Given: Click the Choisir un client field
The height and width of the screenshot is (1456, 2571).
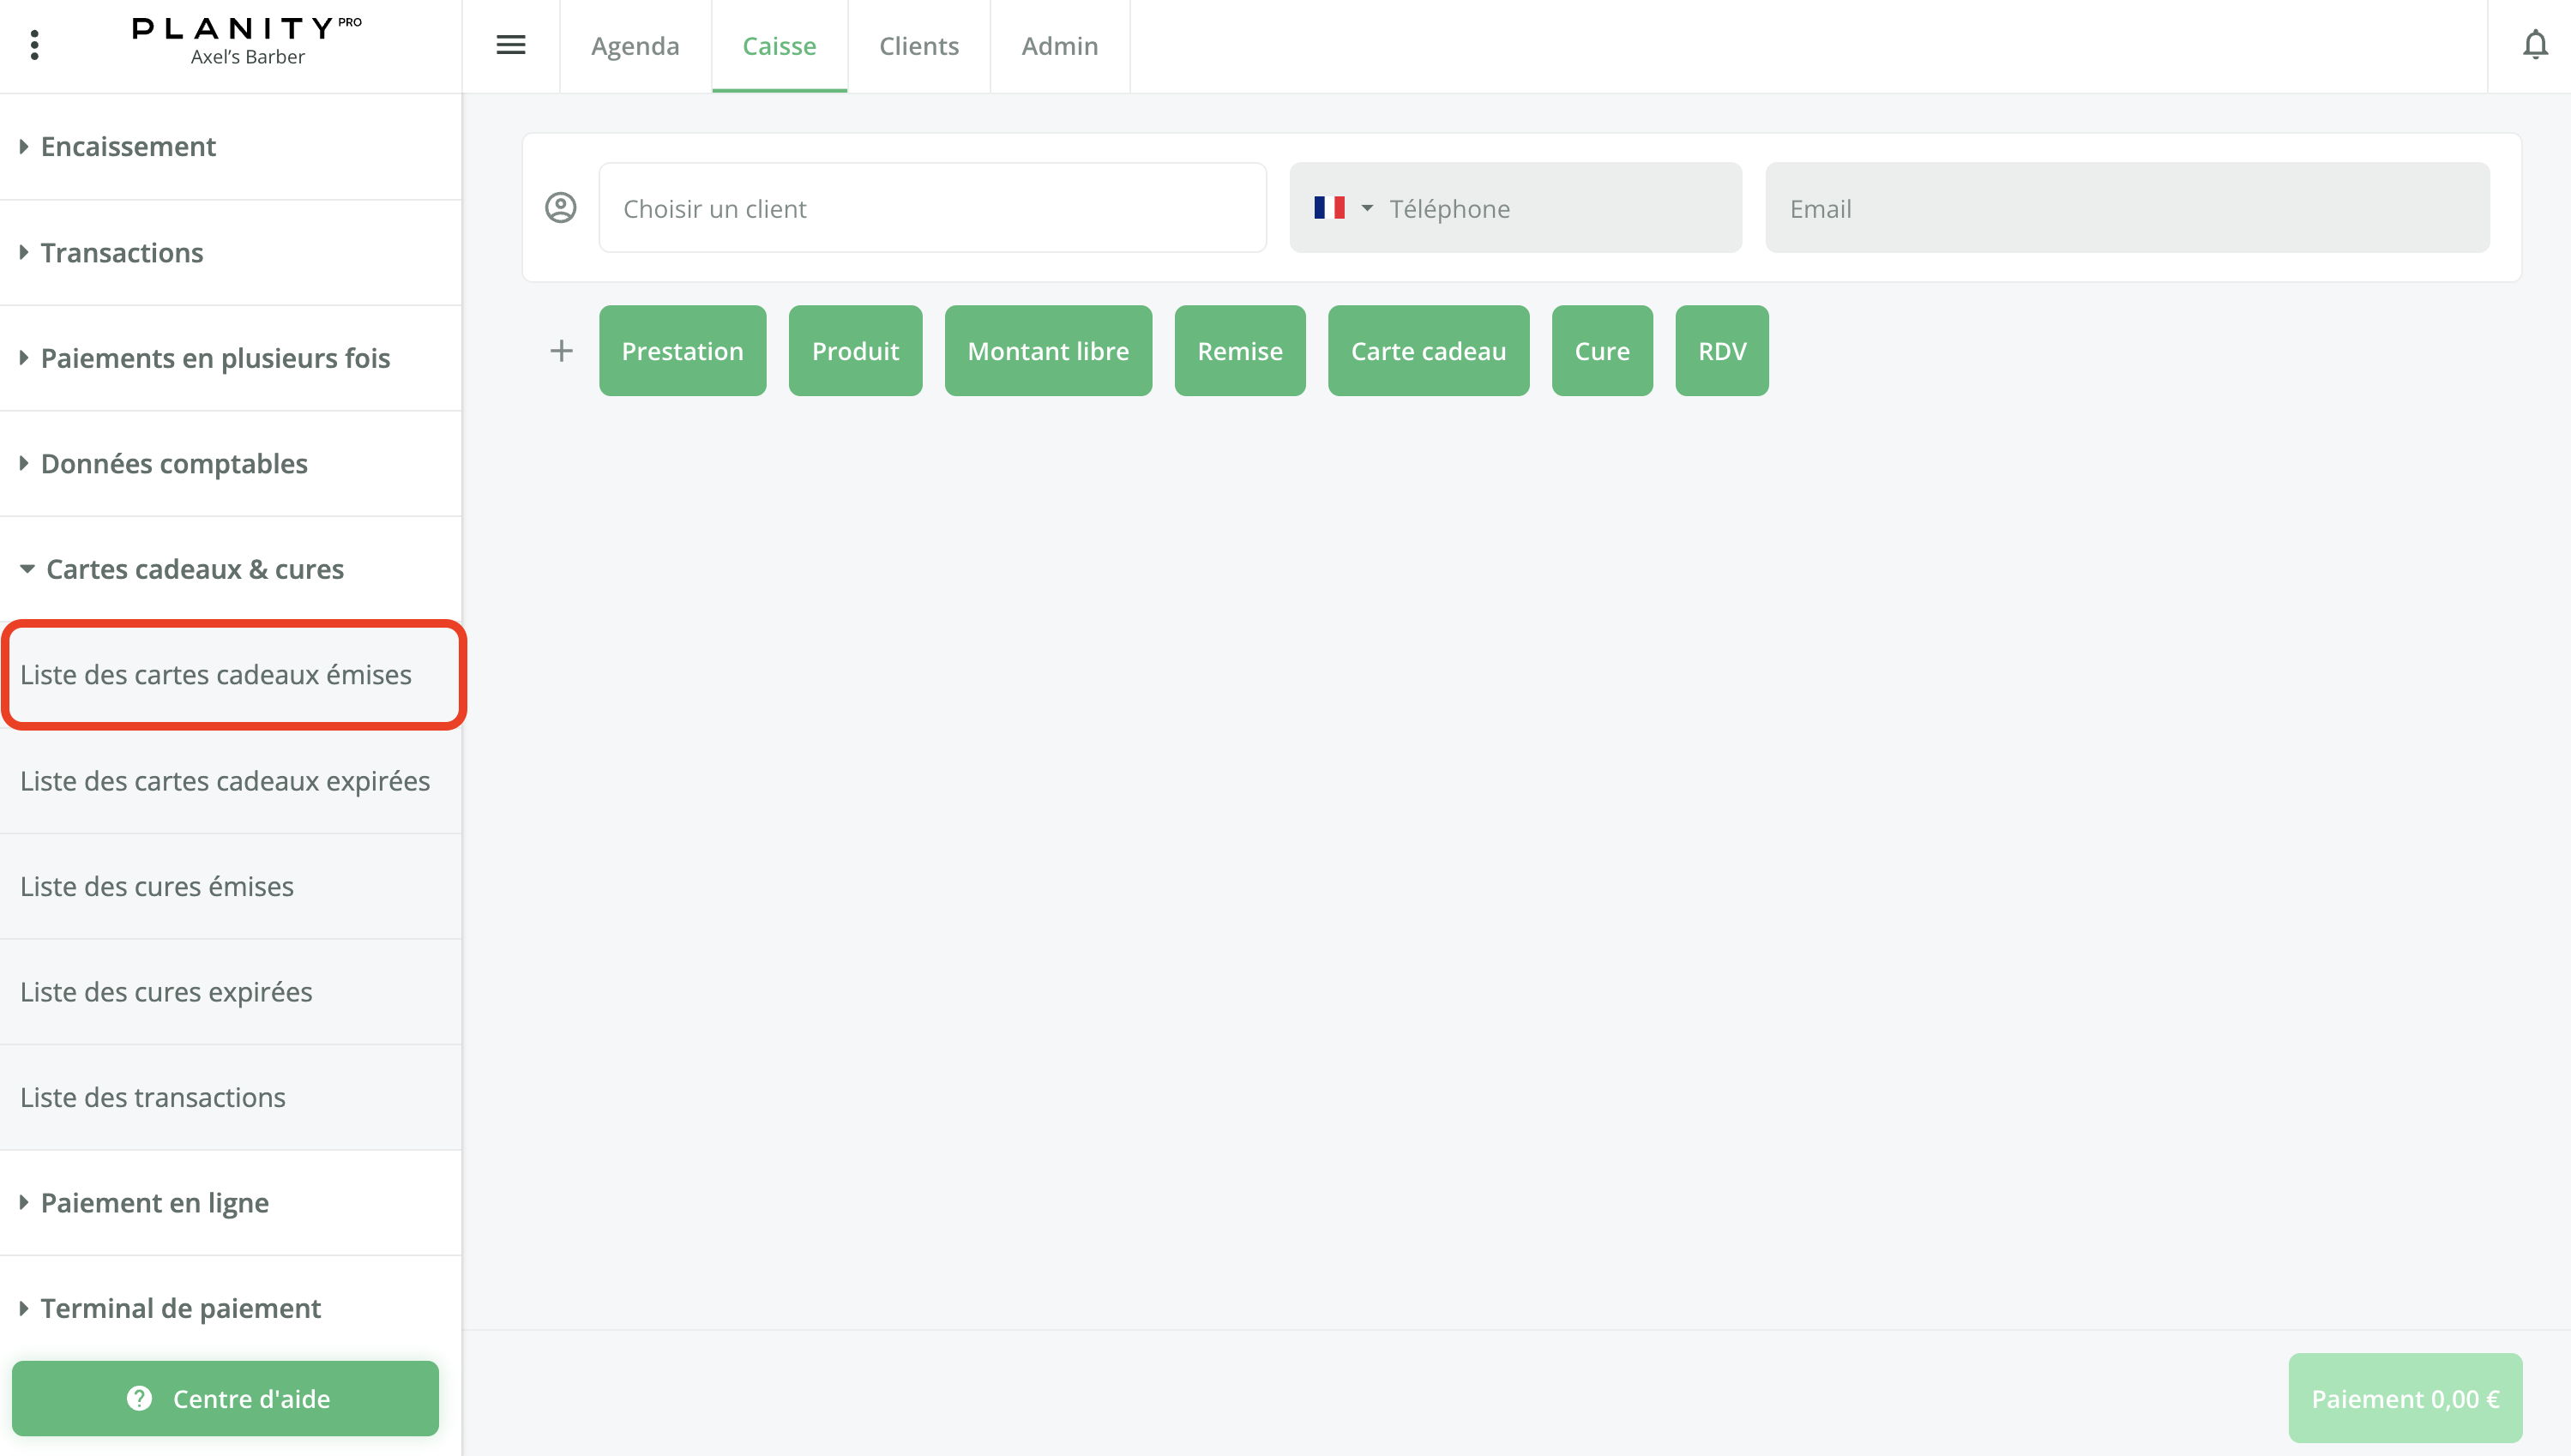Looking at the screenshot, I should (931, 208).
